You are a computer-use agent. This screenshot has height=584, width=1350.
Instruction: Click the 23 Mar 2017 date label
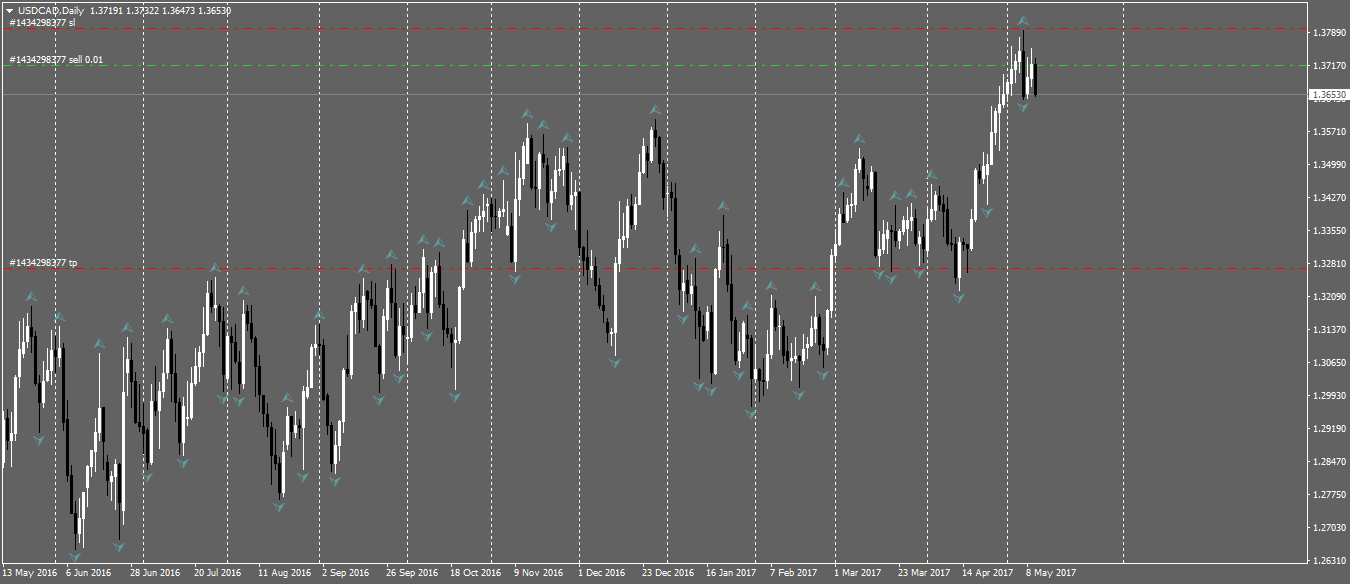924,574
